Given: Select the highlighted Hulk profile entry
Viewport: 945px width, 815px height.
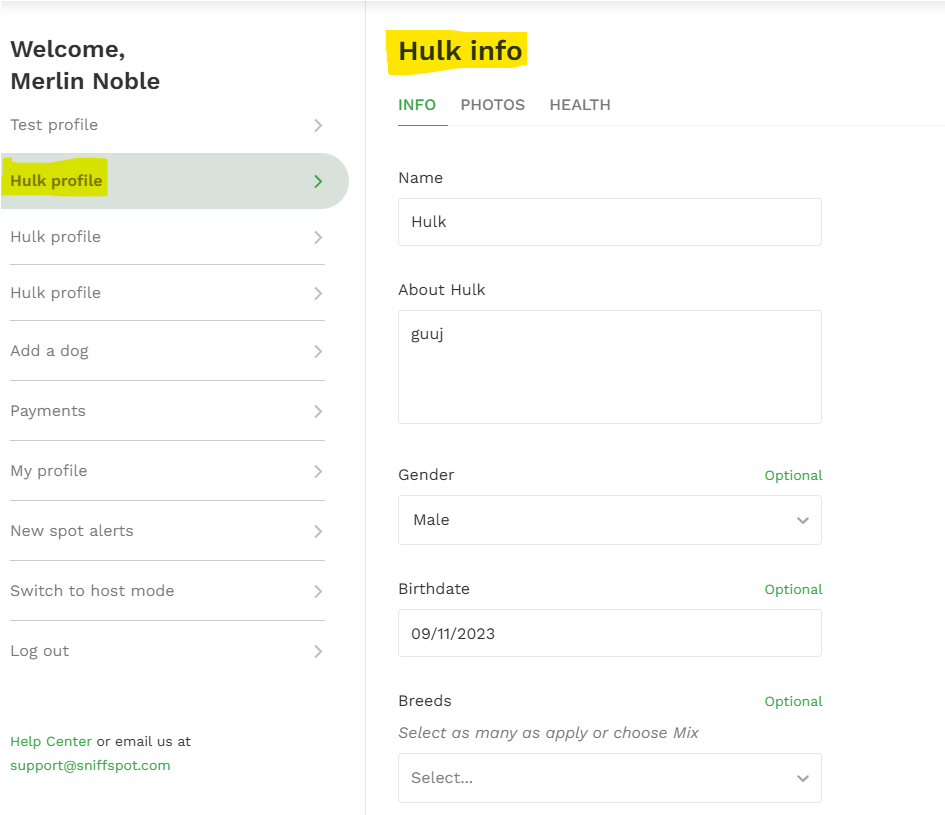Looking at the screenshot, I should tap(175, 181).
